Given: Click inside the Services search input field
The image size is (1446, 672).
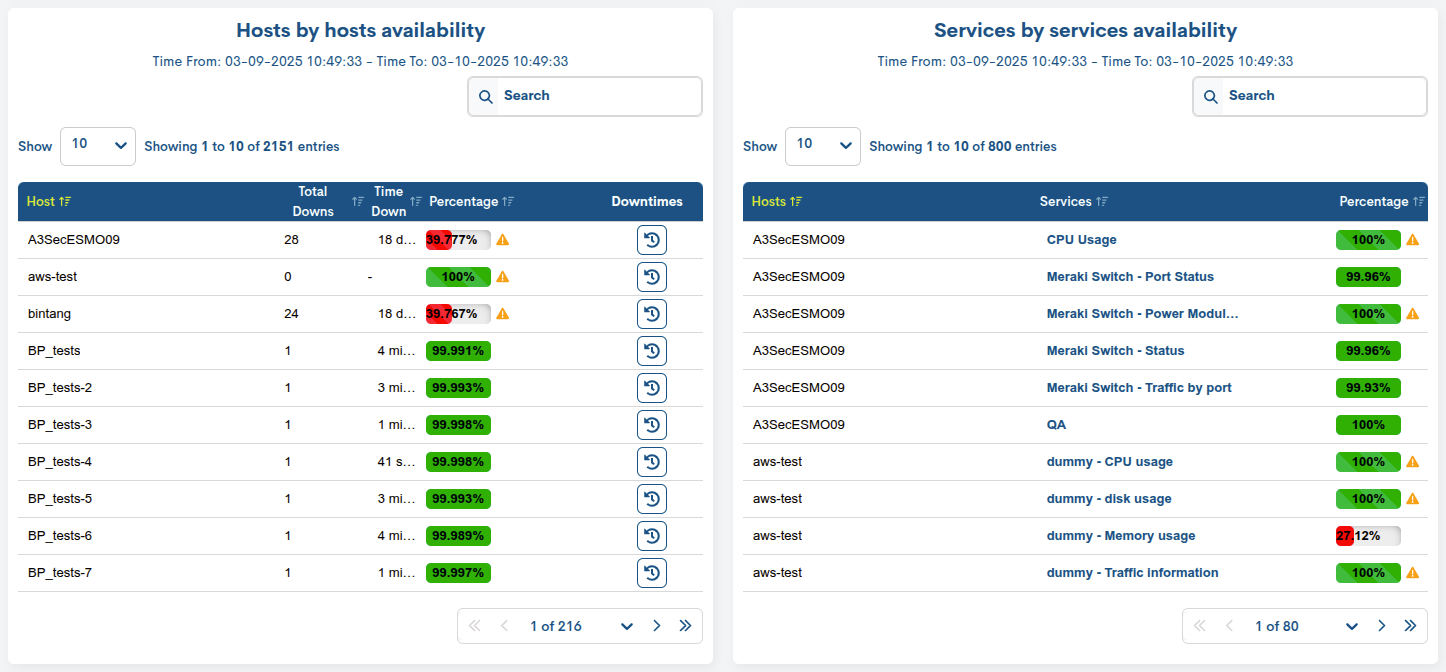Looking at the screenshot, I should coord(1320,96).
